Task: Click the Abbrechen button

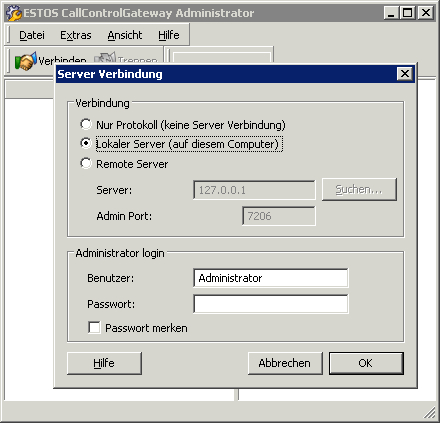Action: (285, 363)
